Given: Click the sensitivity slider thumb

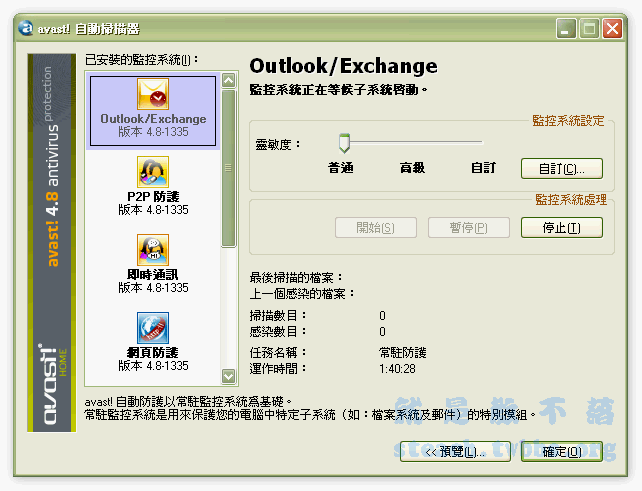Looking at the screenshot, I should tap(344, 143).
